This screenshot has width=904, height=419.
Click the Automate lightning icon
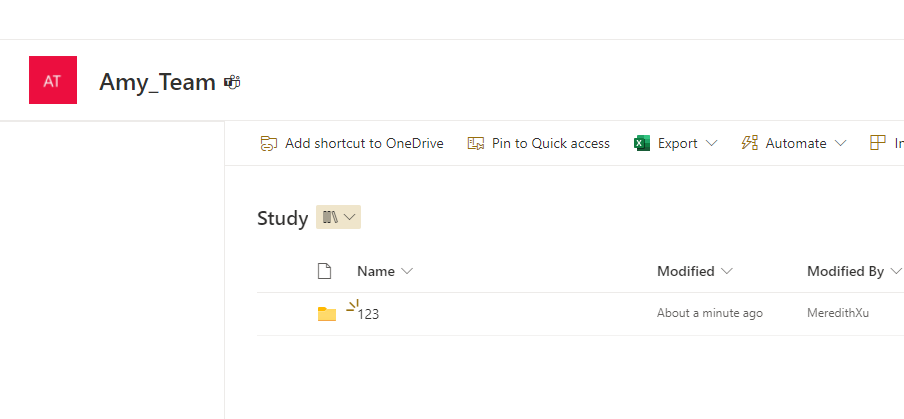point(749,144)
